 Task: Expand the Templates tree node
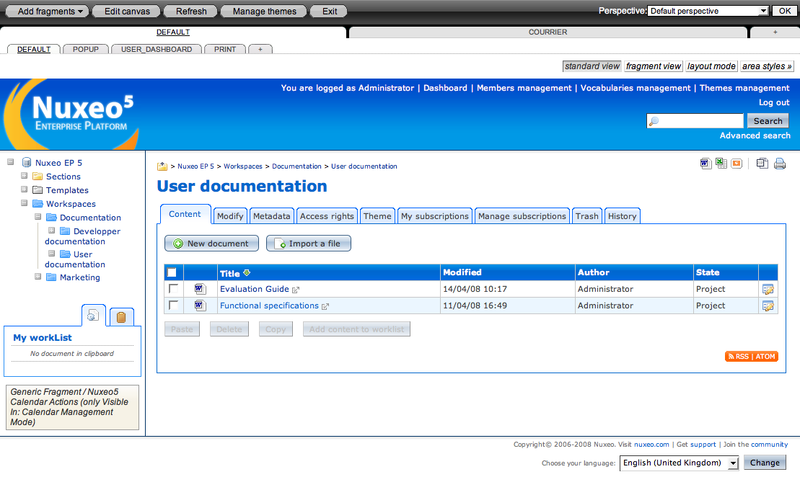click(24, 189)
